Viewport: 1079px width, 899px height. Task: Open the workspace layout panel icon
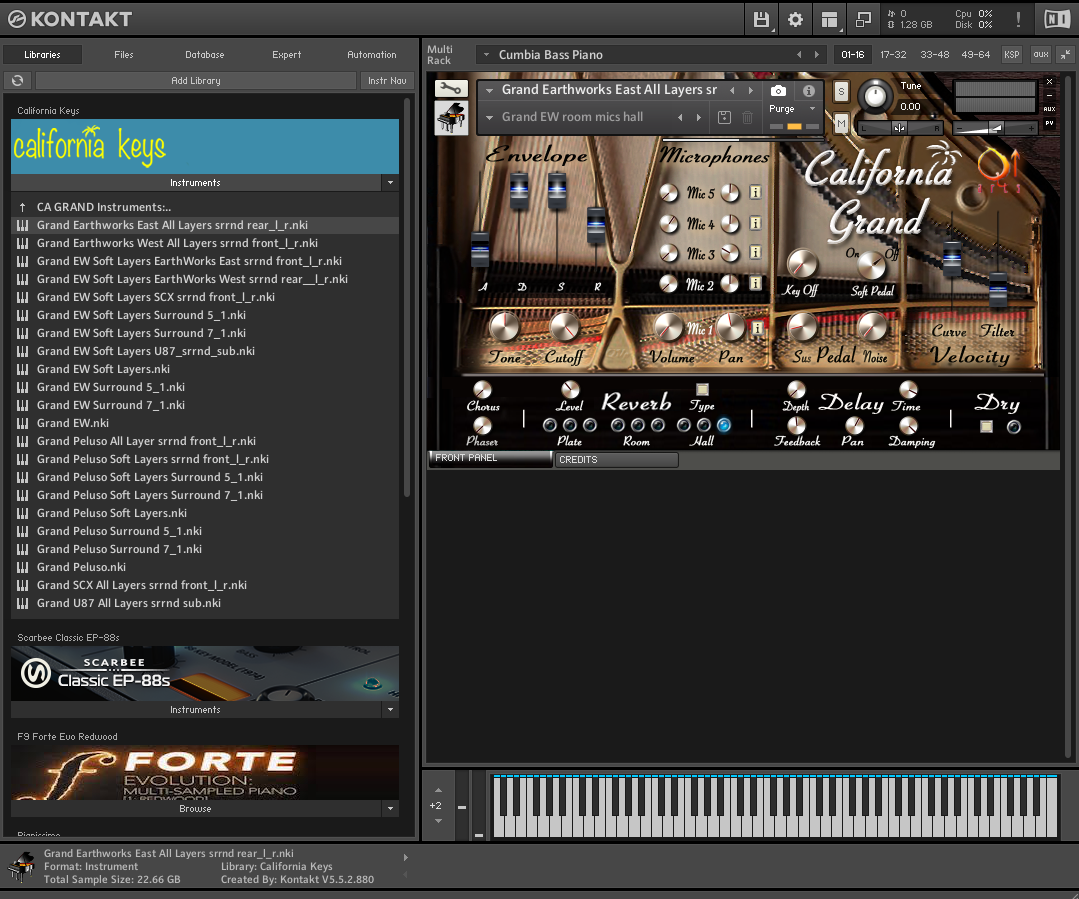coord(829,19)
